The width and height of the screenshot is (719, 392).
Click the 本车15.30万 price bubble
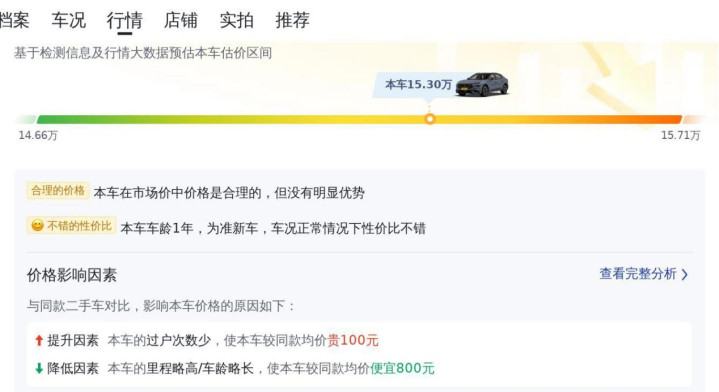(x=418, y=84)
